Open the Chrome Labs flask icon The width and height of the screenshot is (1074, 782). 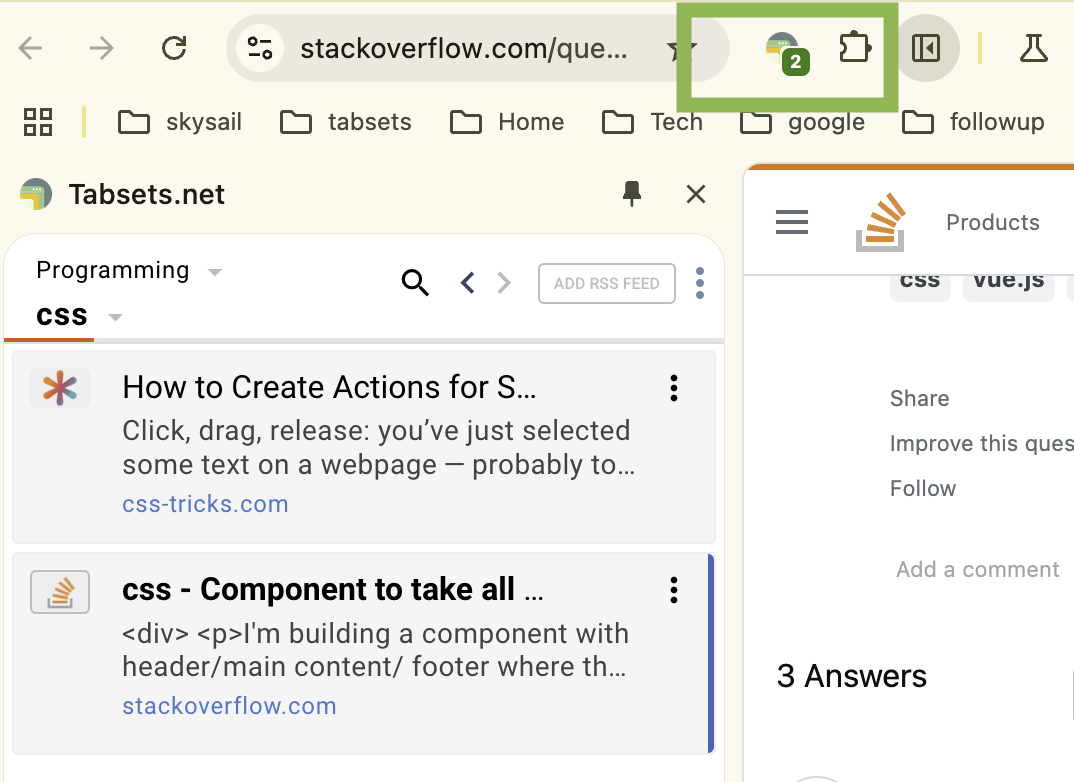[1033, 48]
